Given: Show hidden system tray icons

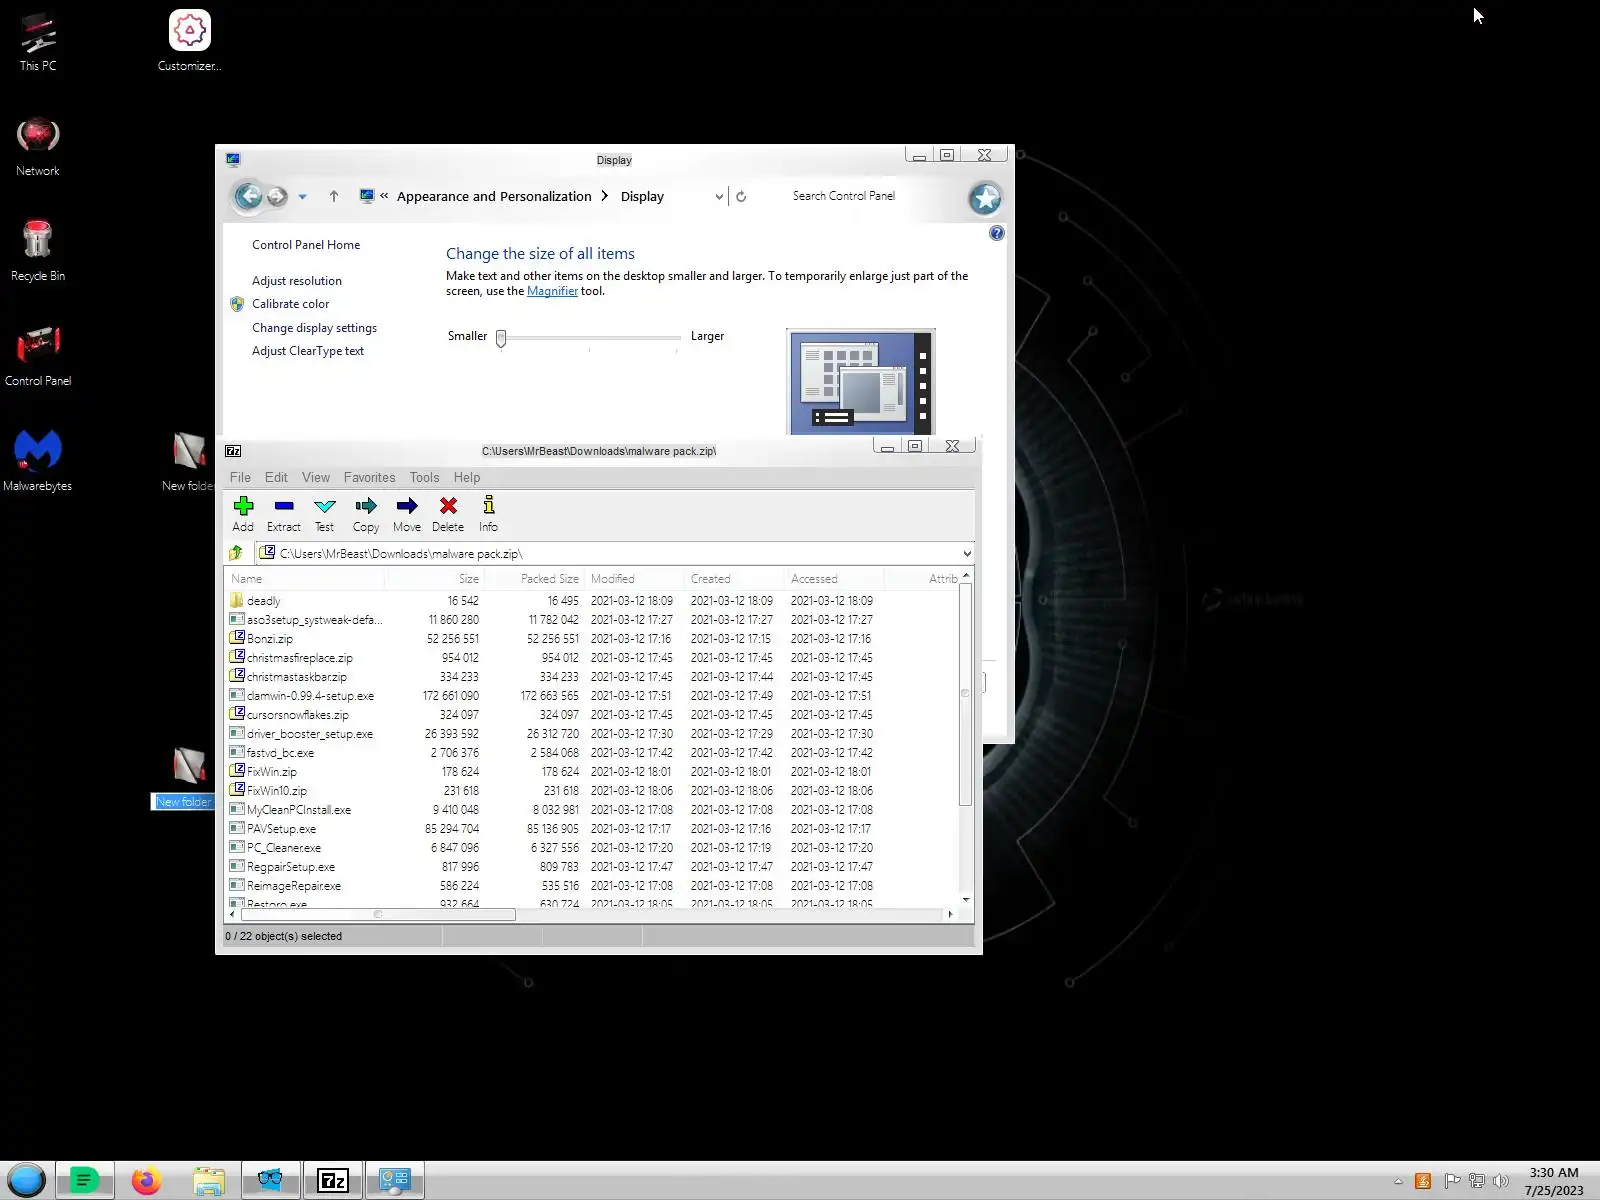Looking at the screenshot, I should point(1398,1181).
